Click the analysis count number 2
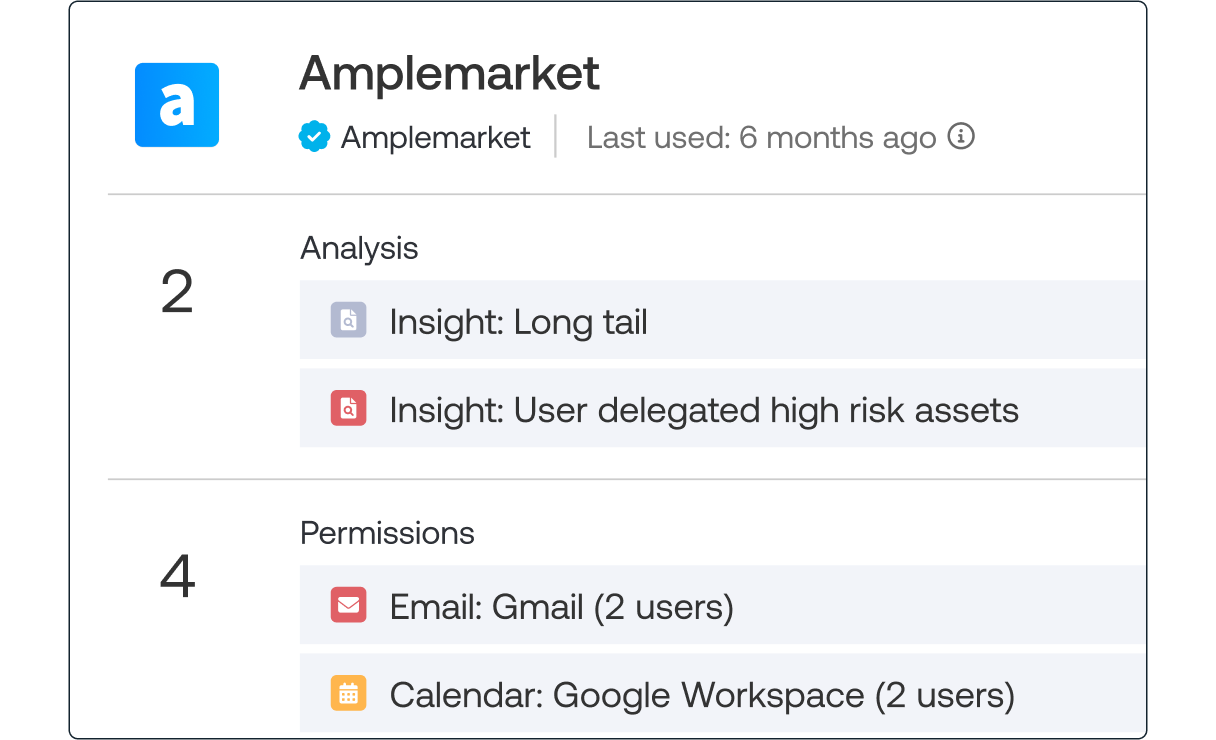Image resolution: width=1216 pixels, height=740 pixels. (x=177, y=294)
